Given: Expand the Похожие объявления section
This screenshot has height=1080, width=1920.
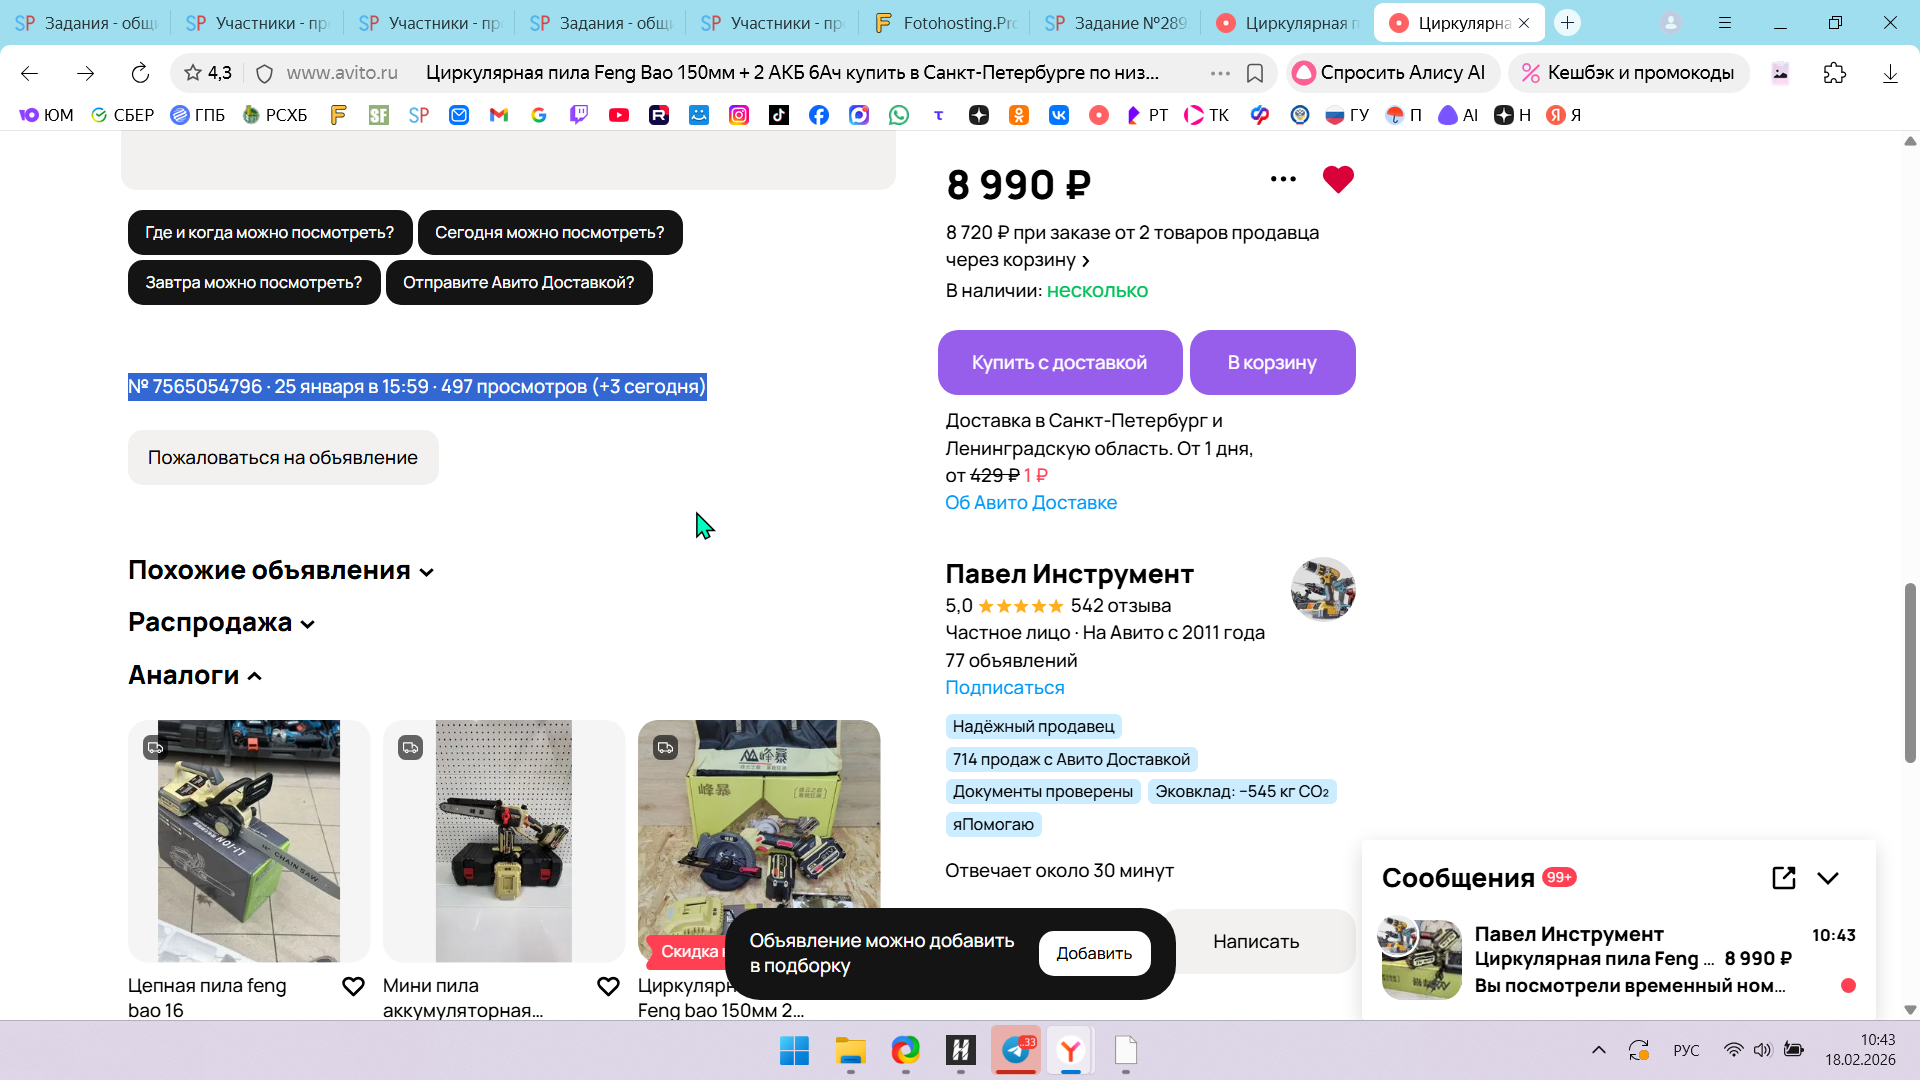Looking at the screenshot, I should pos(281,571).
